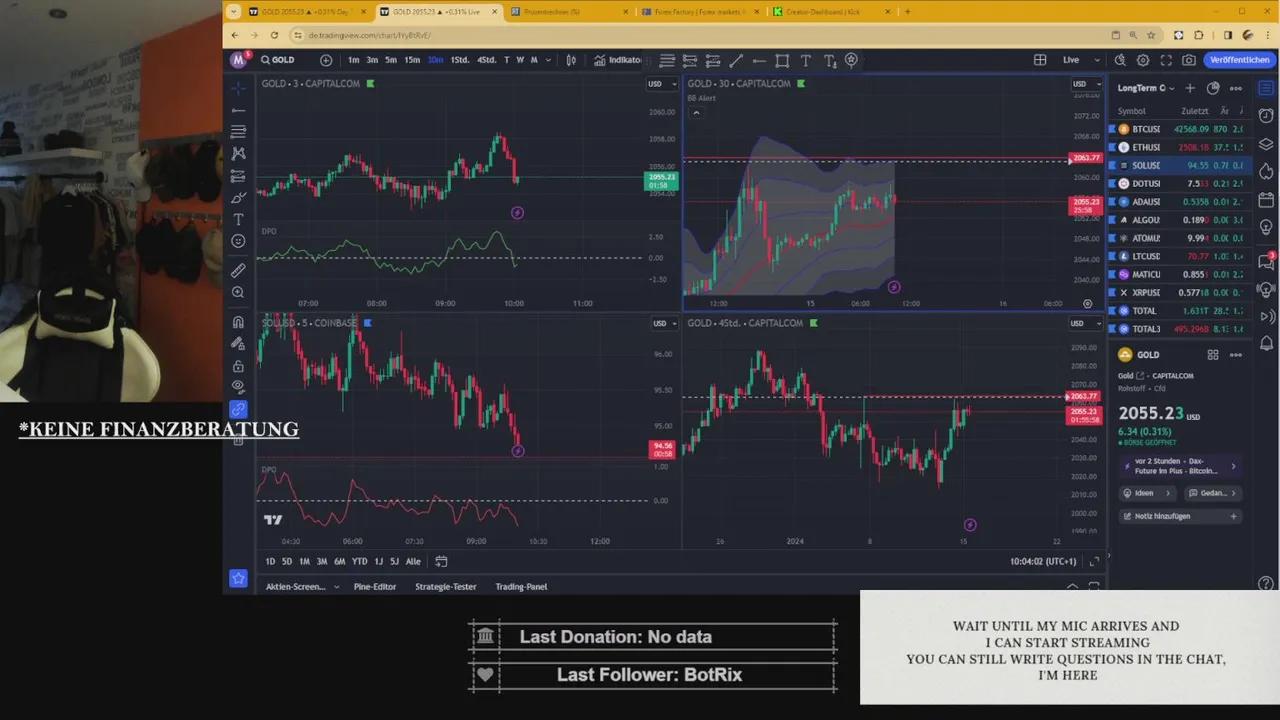
Task: Take a chart snapshot with camera icon
Action: (x=1189, y=60)
